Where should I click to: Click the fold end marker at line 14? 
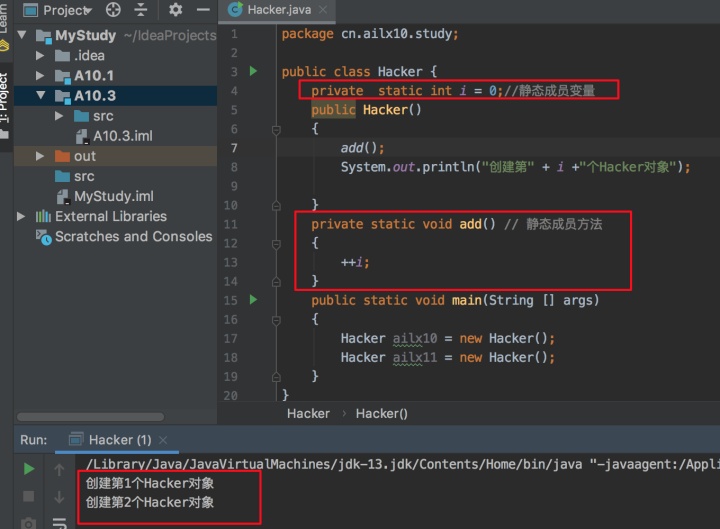click(x=276, y=281)
